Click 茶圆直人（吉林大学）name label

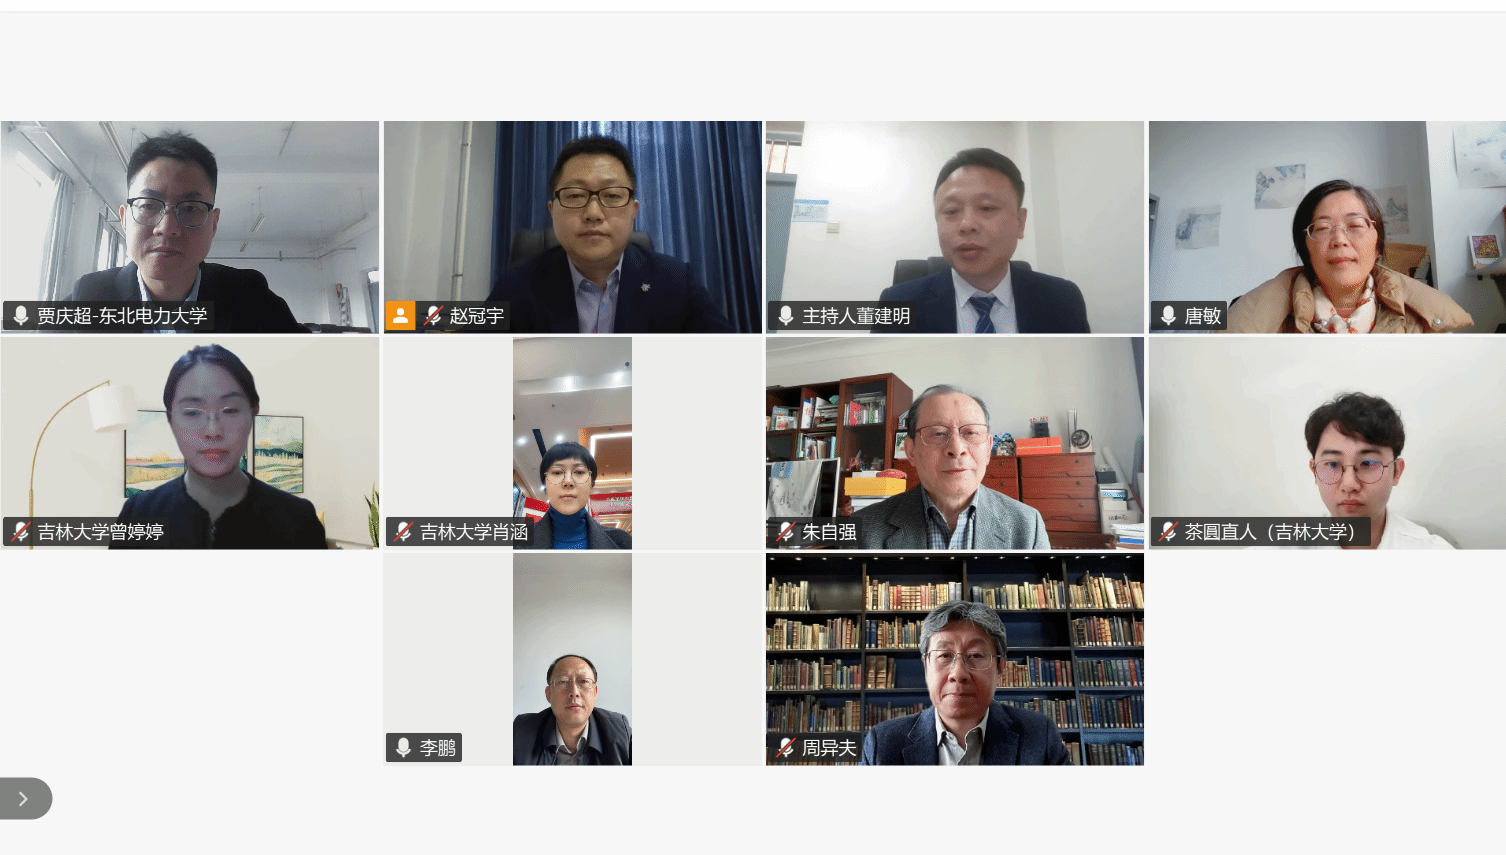[1270, 532]
